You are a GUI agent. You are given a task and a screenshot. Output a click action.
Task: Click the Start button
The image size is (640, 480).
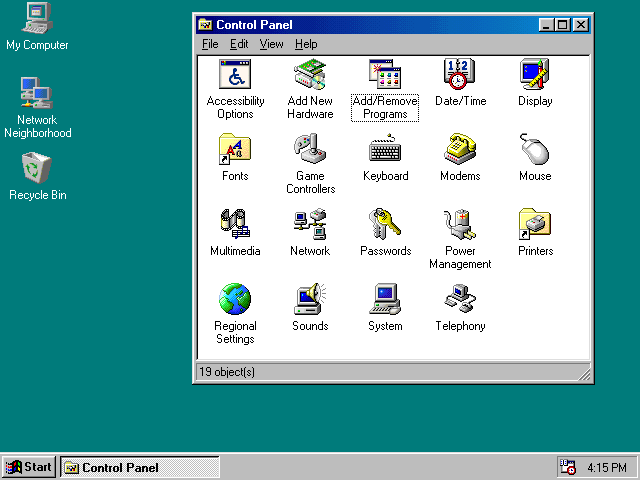pyautogui.click(x=29, y=467)
